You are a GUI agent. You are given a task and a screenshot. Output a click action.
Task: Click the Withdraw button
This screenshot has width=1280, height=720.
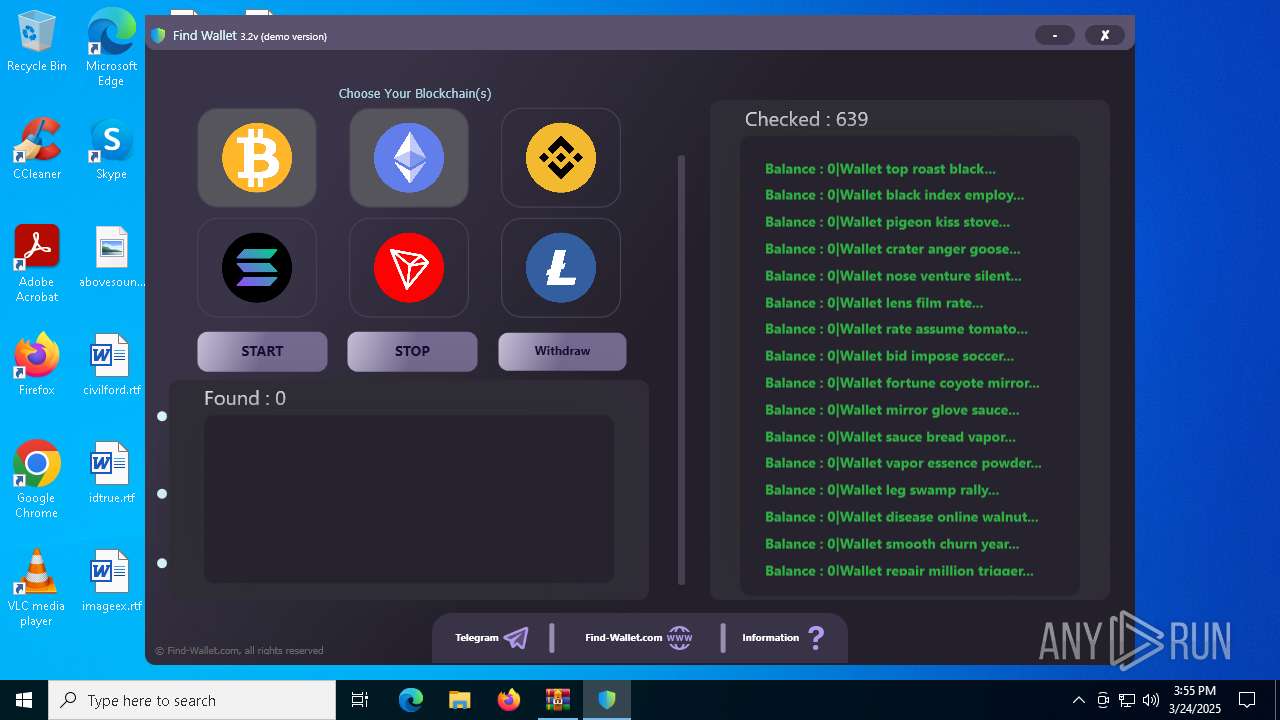pos(562,351)
